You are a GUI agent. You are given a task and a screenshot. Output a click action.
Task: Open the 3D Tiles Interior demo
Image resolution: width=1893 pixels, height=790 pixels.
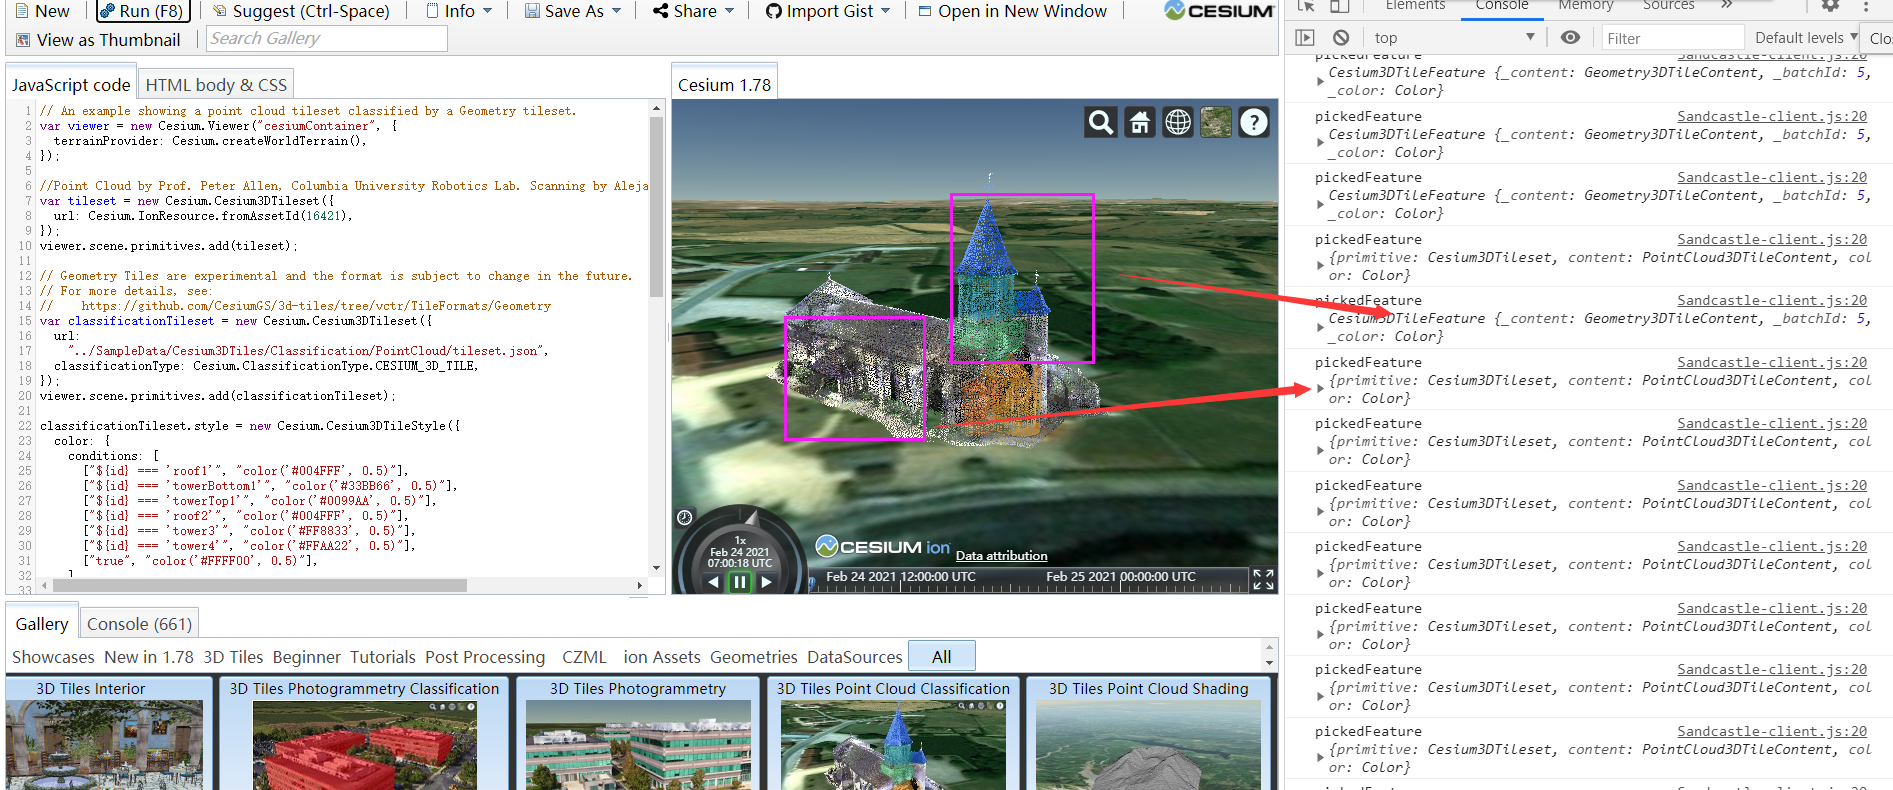pos(108,735)
